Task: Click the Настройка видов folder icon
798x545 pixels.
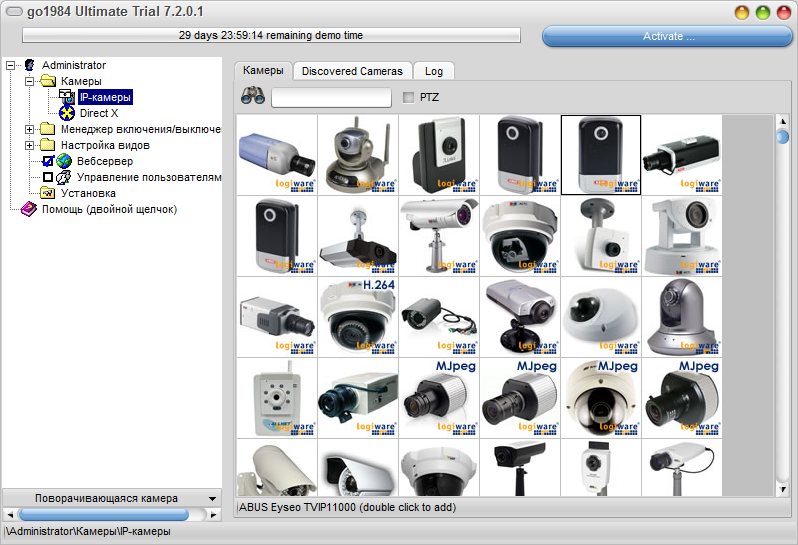Action: [x=47, y=145]
